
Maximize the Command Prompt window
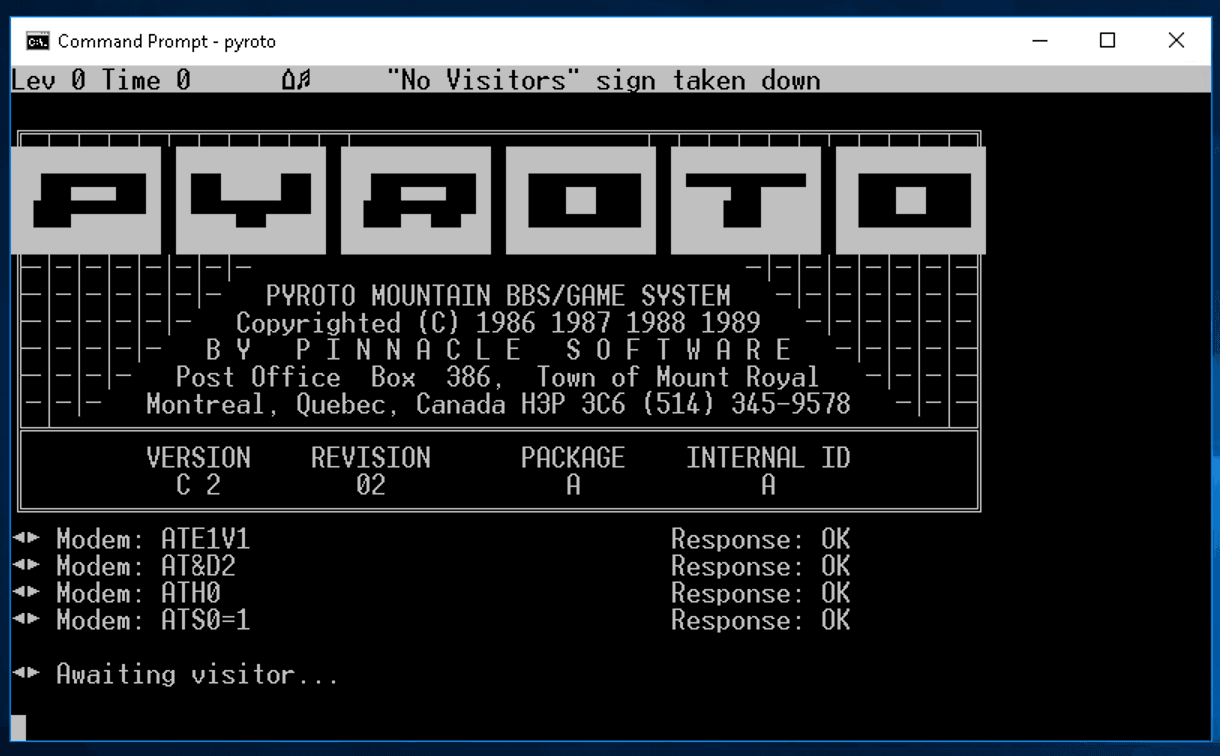(x=1107, y=41)
